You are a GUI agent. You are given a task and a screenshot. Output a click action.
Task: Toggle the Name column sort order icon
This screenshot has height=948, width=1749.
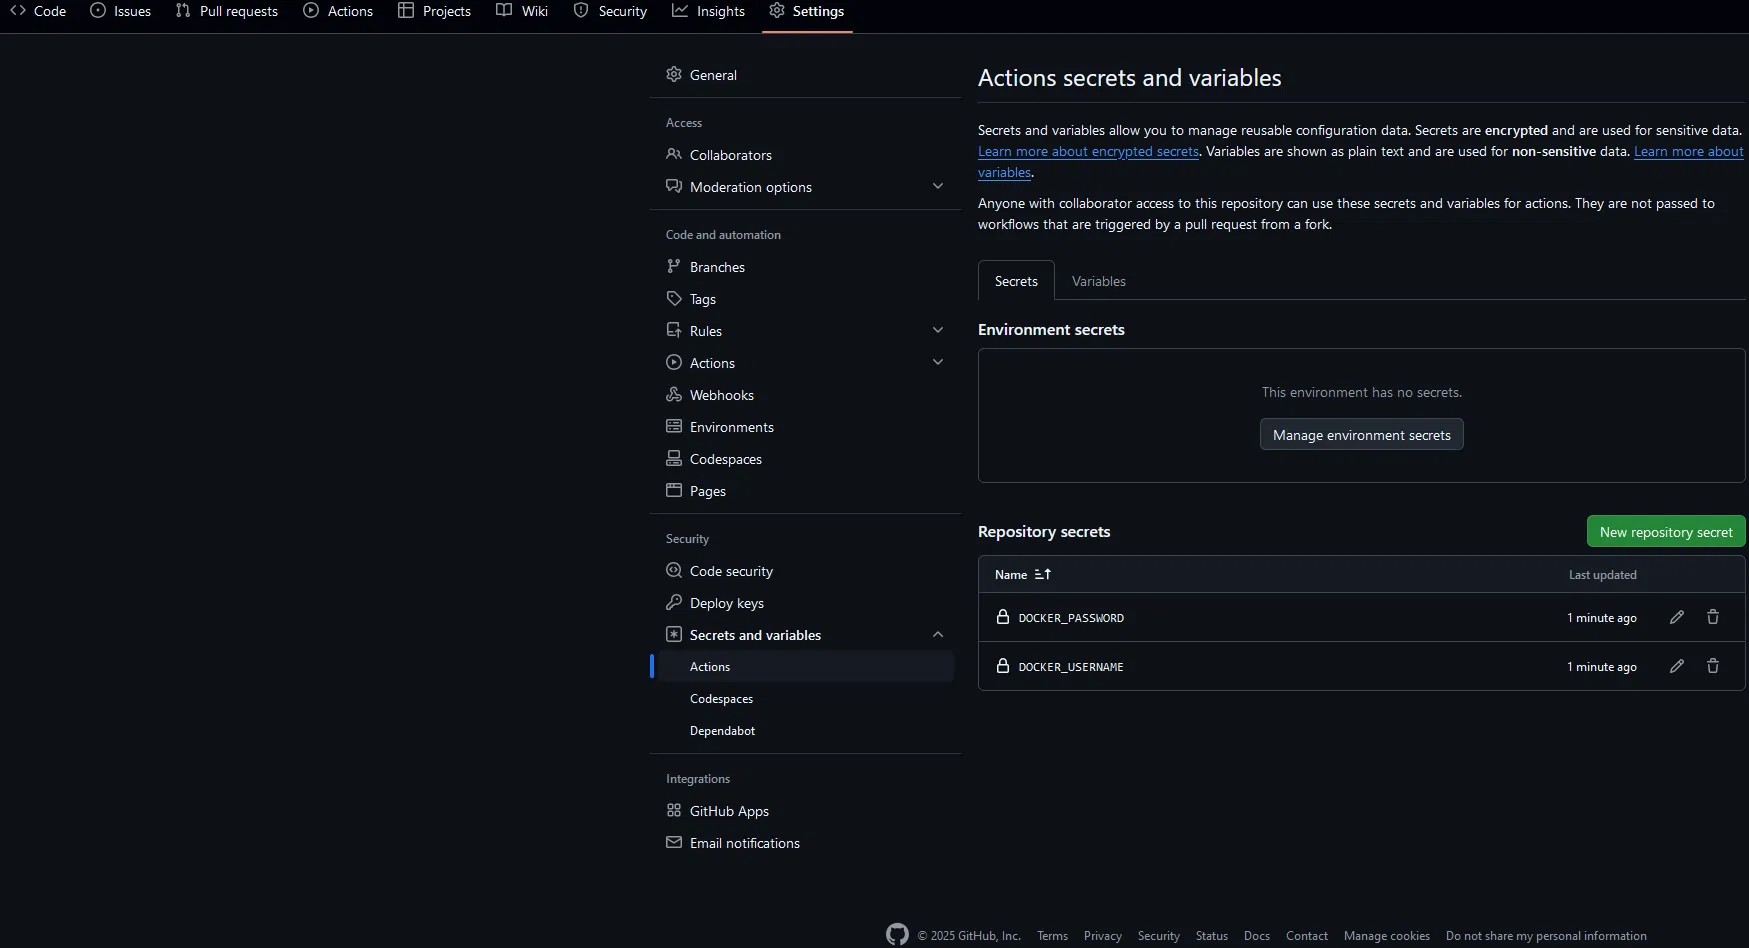pos(1043,575)
